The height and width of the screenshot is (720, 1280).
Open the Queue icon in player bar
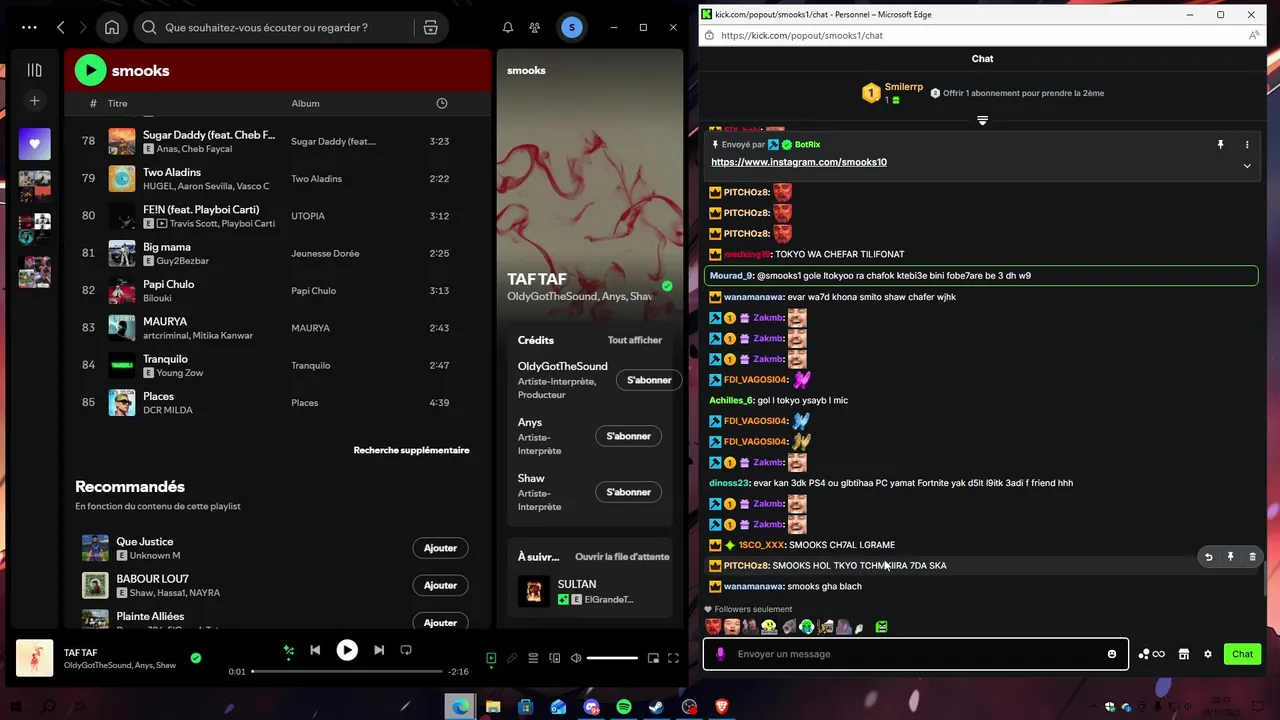tap(533, 658)
